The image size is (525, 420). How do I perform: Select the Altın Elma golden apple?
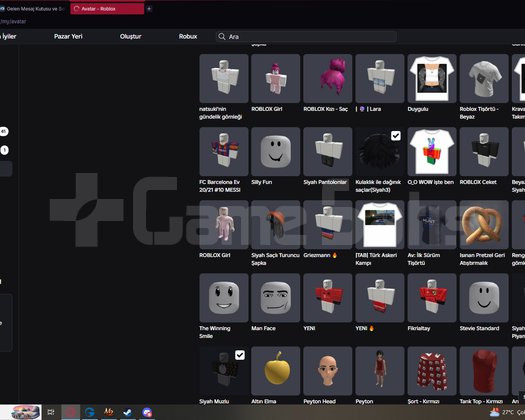276,371
